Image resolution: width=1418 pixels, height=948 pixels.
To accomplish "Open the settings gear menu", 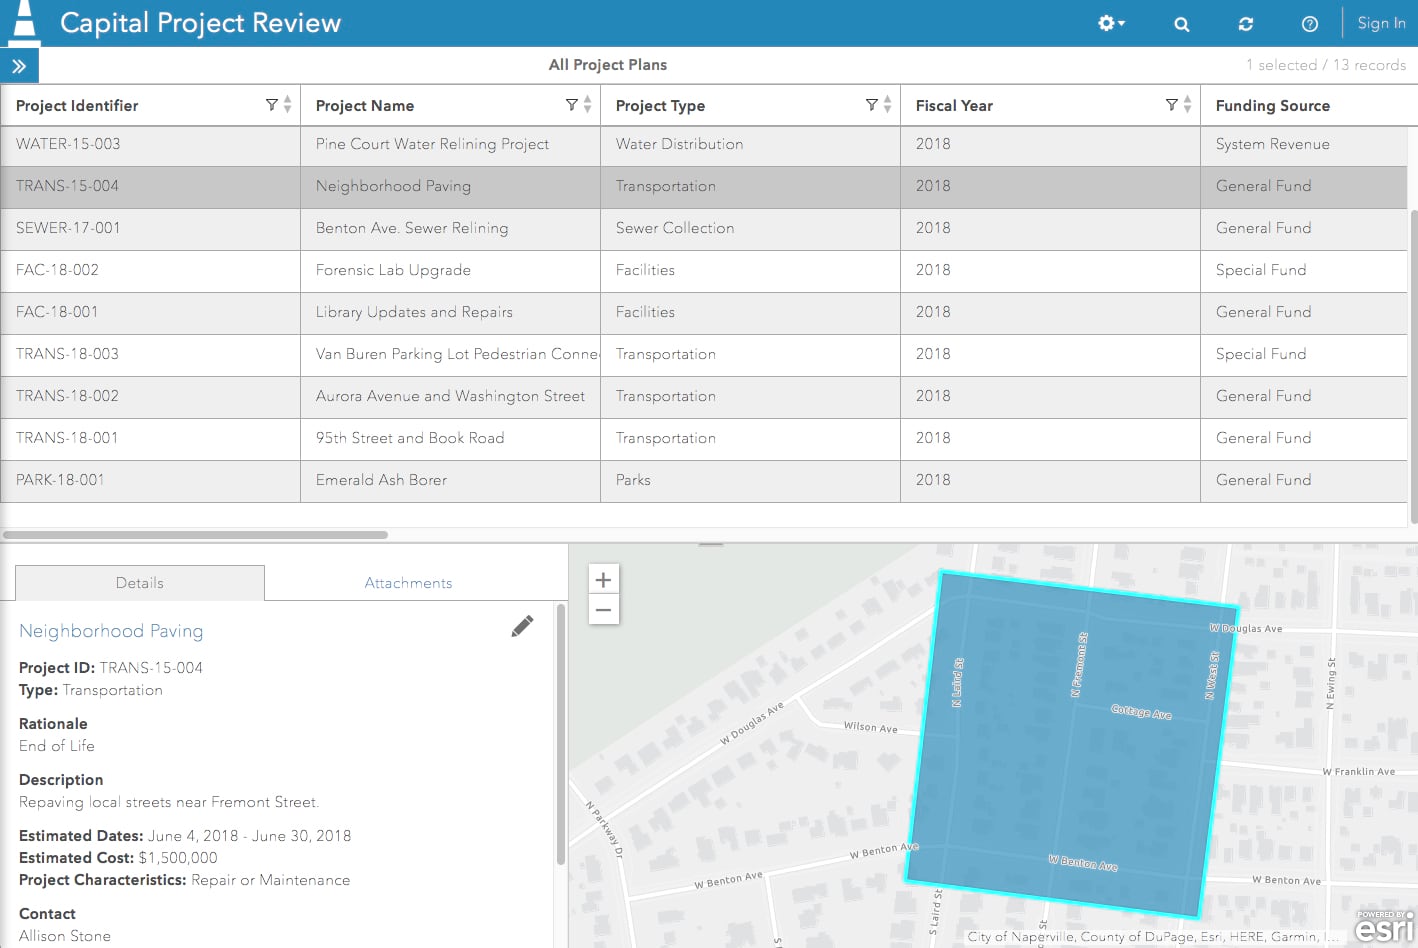I will [x=1110, y=23].
